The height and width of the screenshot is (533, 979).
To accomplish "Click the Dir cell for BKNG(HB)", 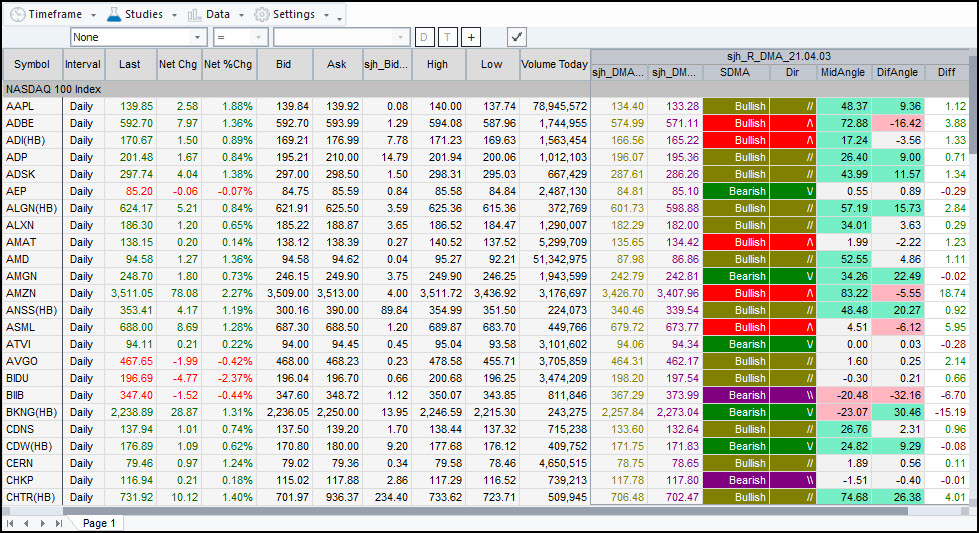I will (793, 412).
